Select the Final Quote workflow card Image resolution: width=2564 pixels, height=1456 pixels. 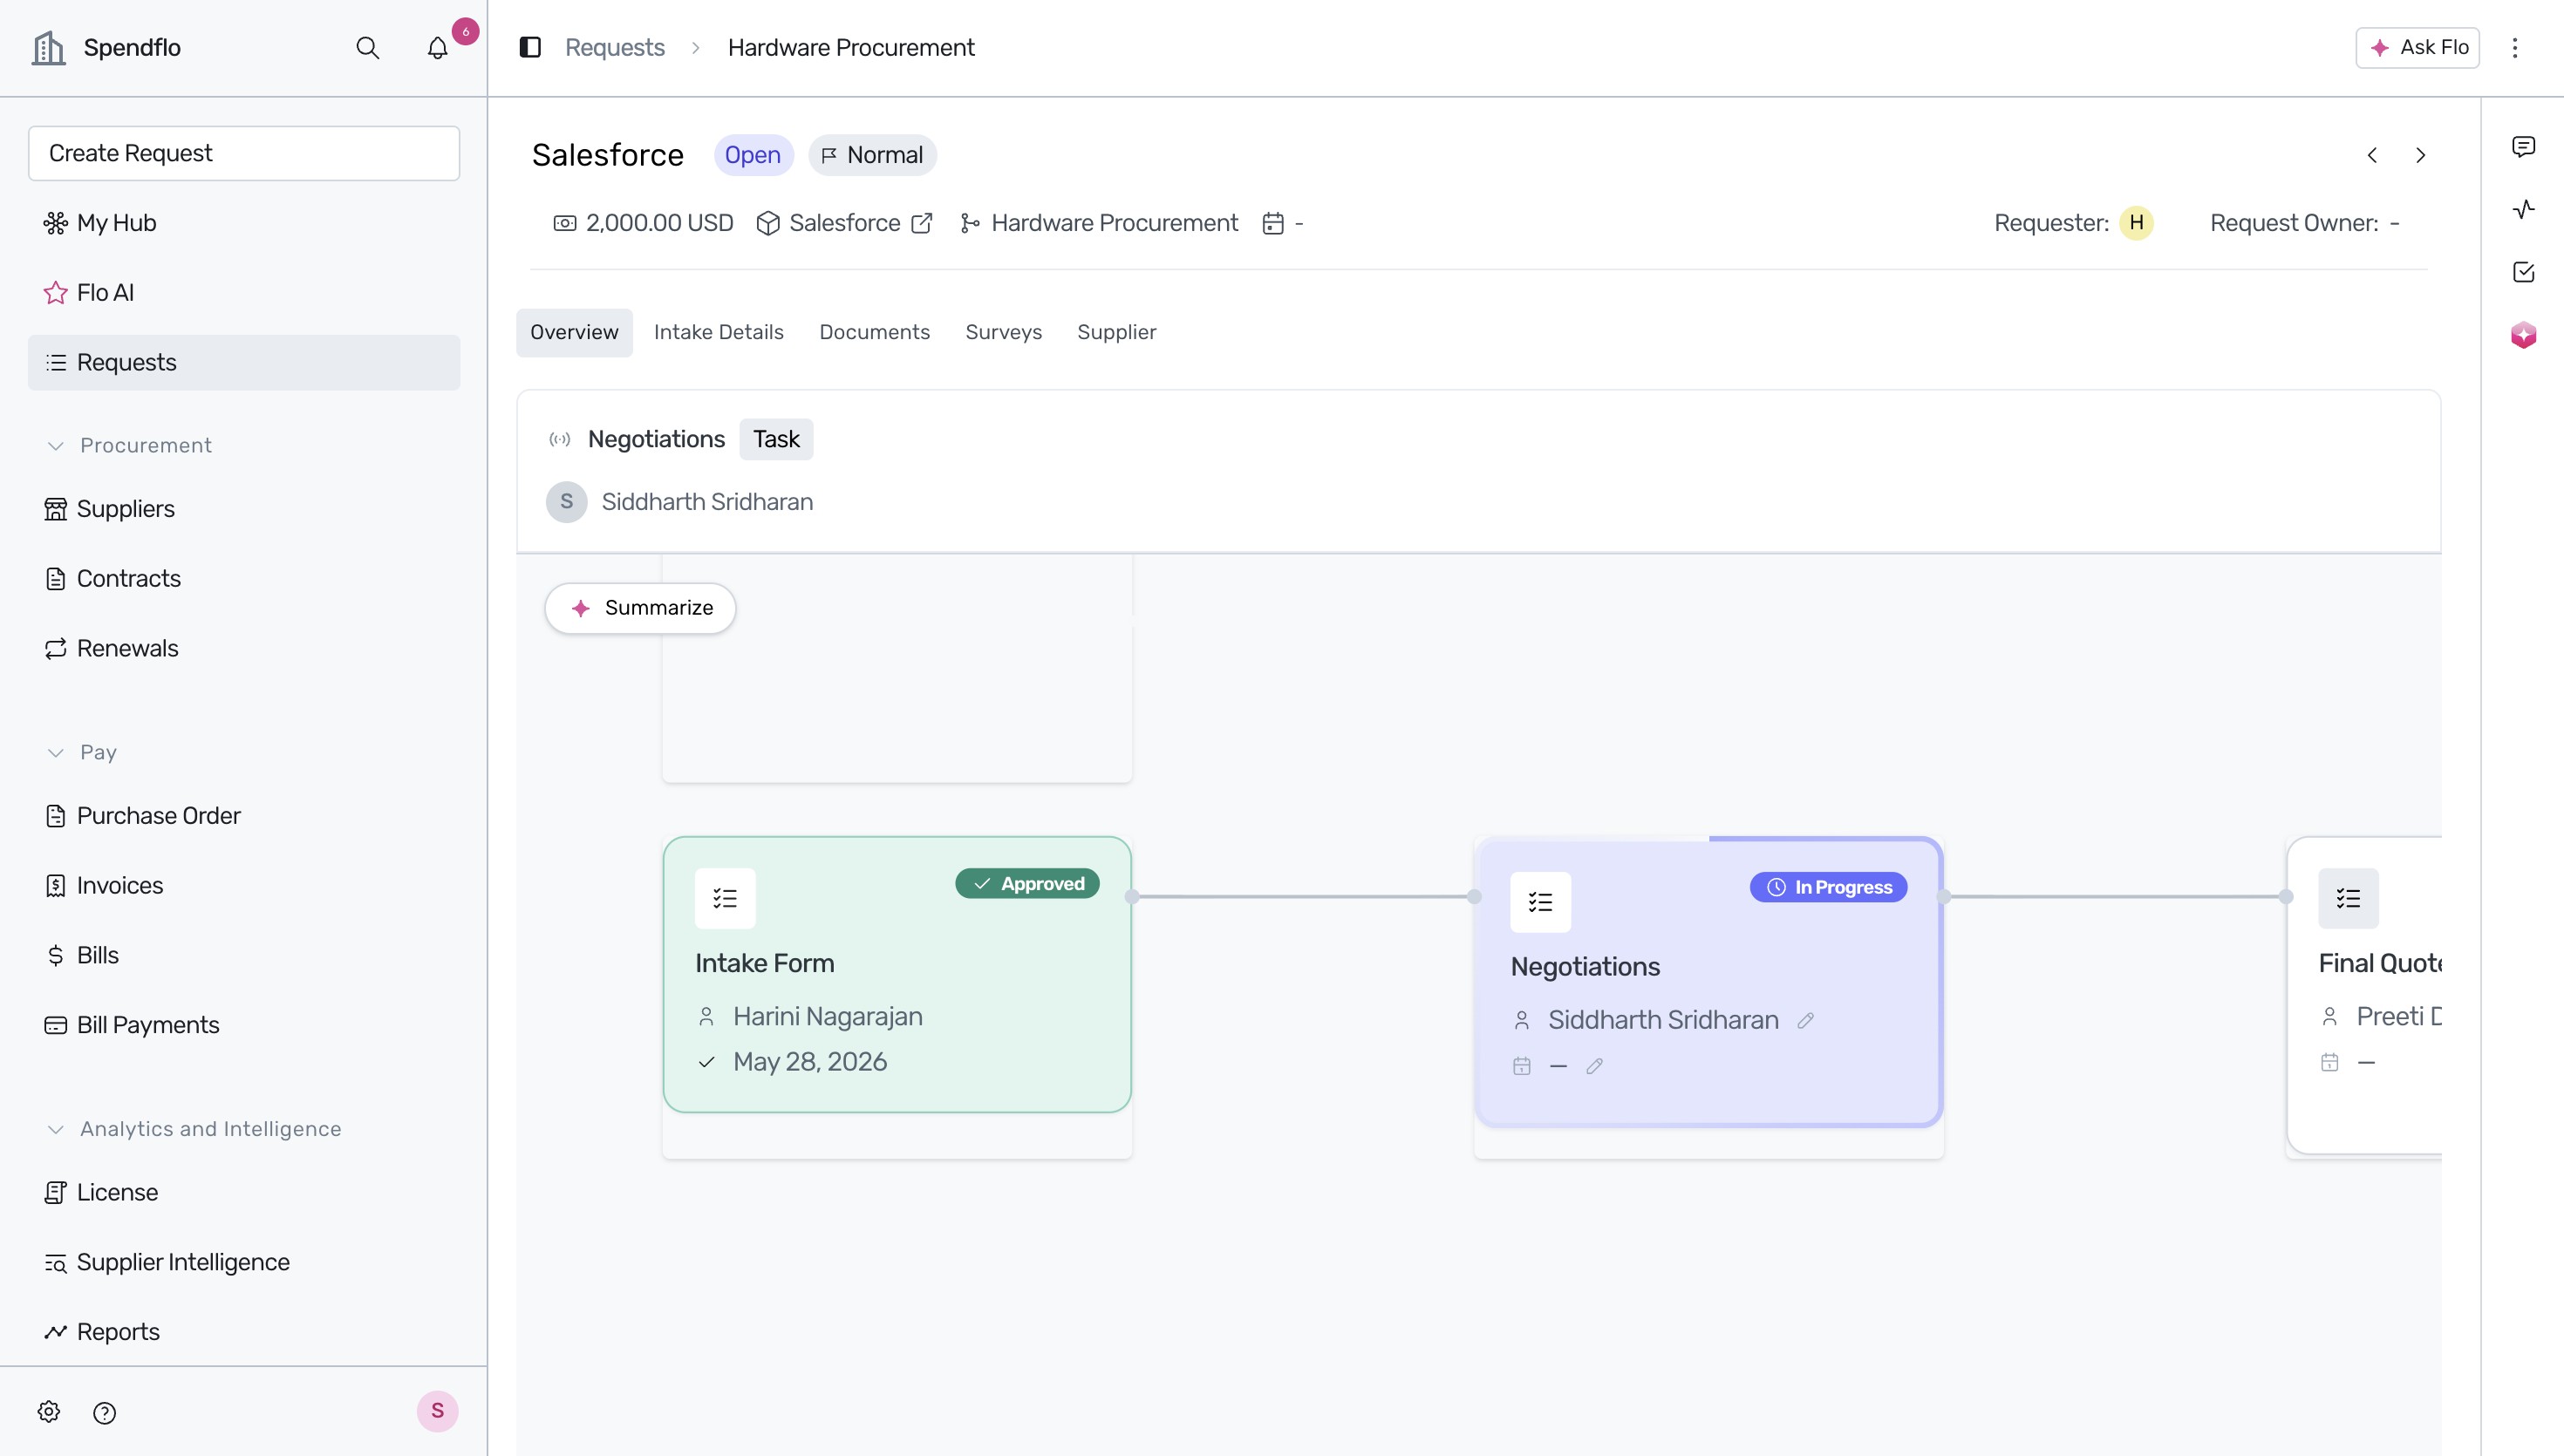tap(2364, 995)
